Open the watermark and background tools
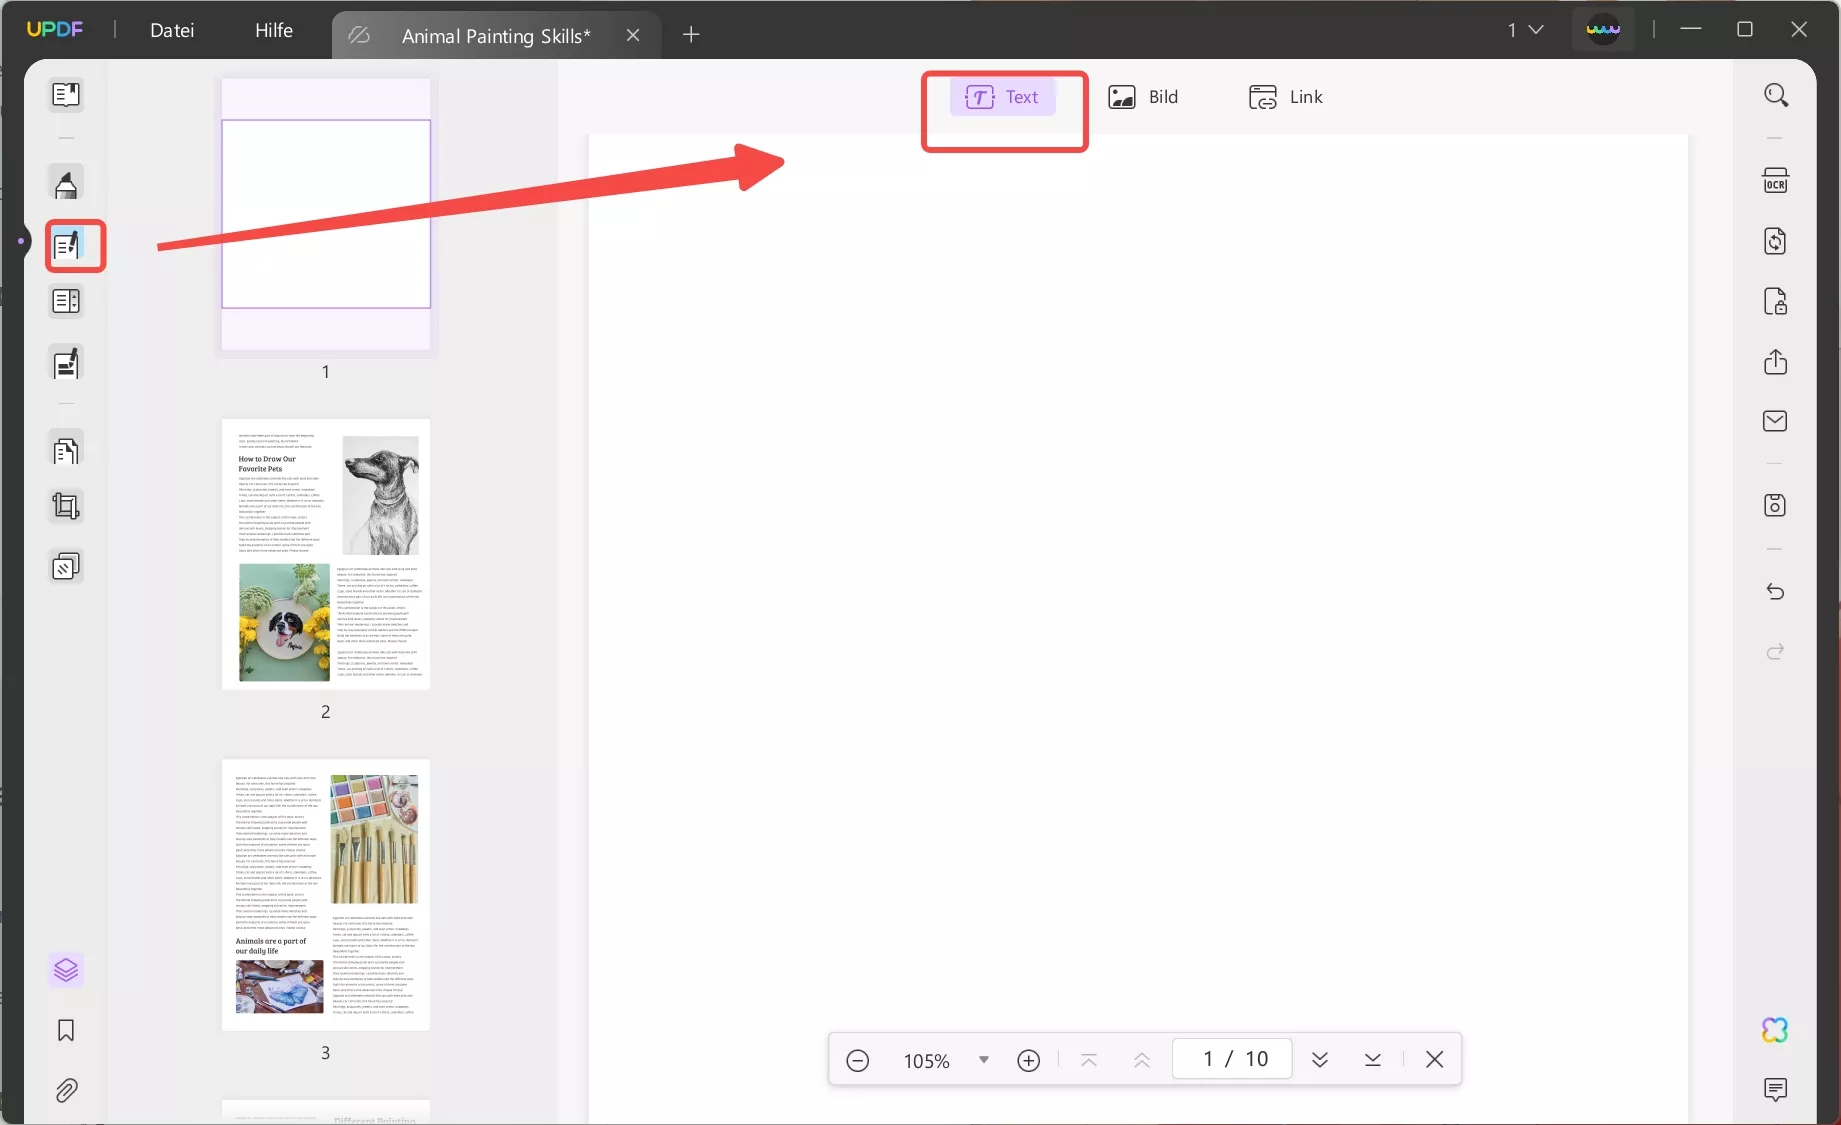The width and height of the screenshot is (1841, 1125). (x=66, y=567)
